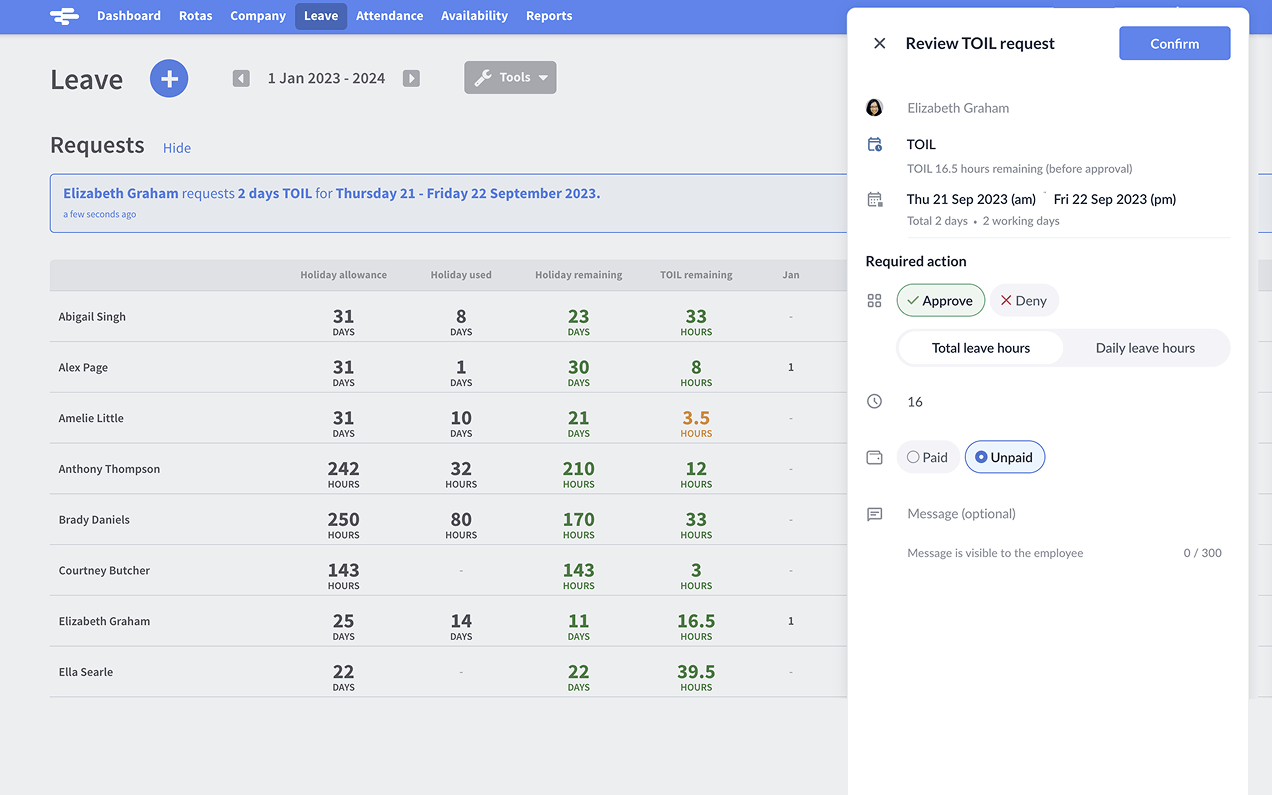Select the Approve option
1272x795 pixels.
(941, 300)
